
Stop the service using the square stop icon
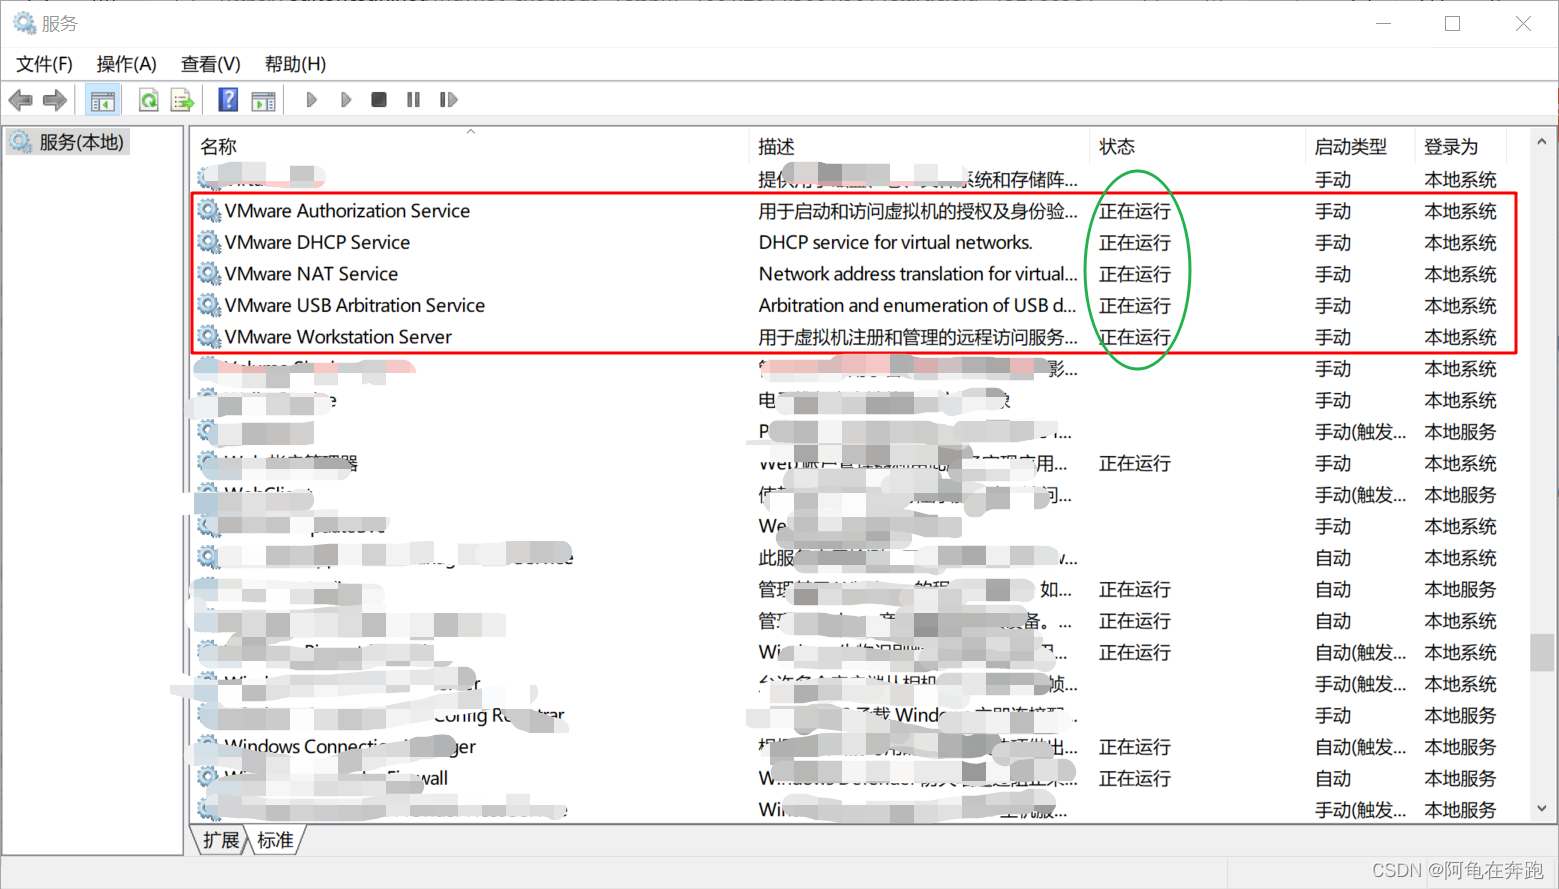pos(378,99)
